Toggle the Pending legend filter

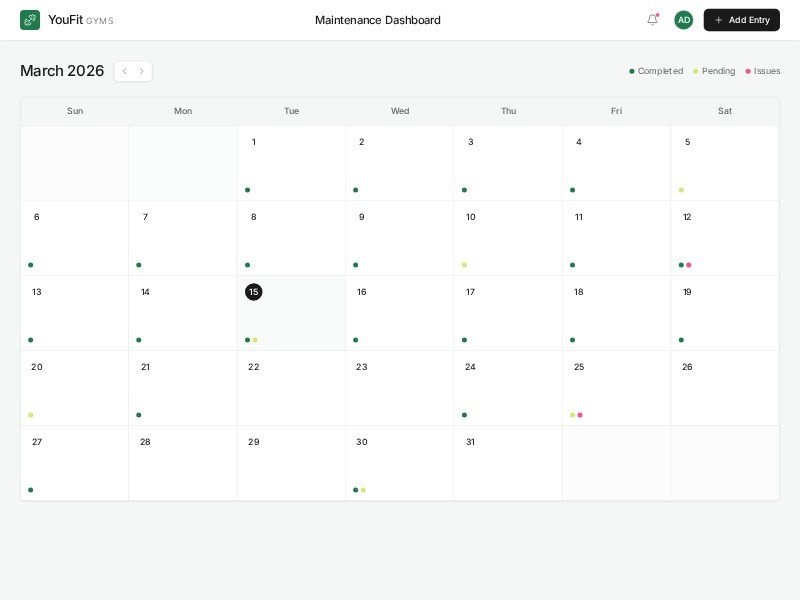pos(714,71)
